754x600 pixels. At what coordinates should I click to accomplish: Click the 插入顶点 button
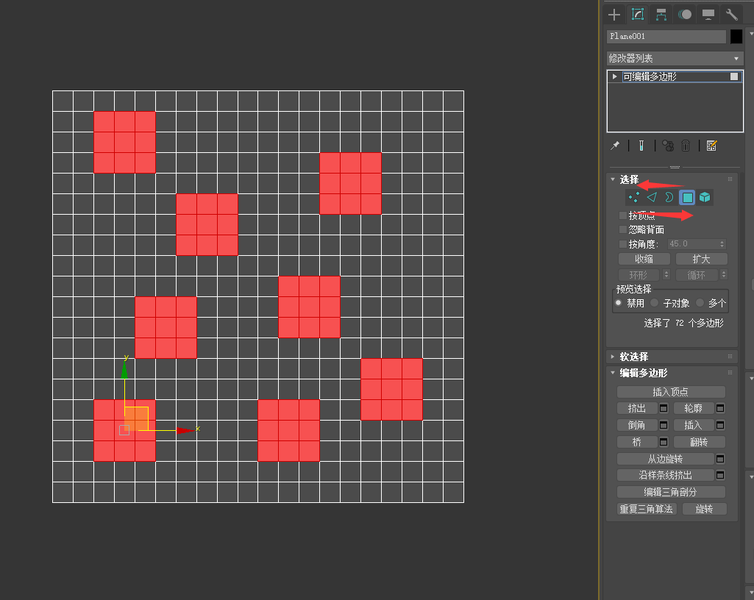coord(671,392)
